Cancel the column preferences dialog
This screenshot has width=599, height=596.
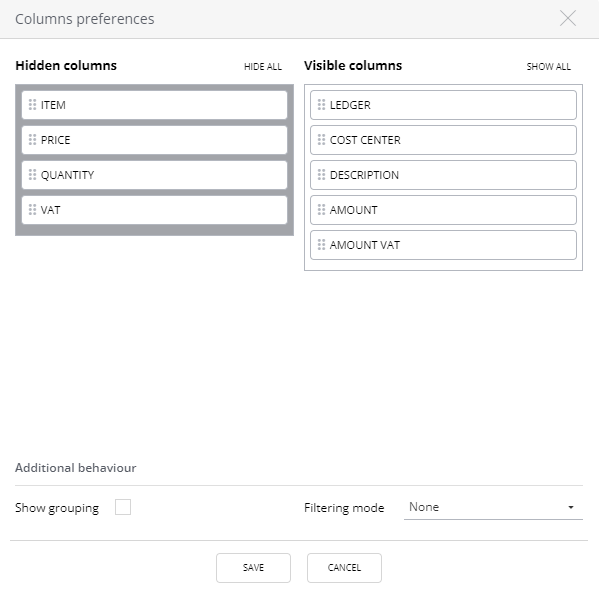coord(344,568)
